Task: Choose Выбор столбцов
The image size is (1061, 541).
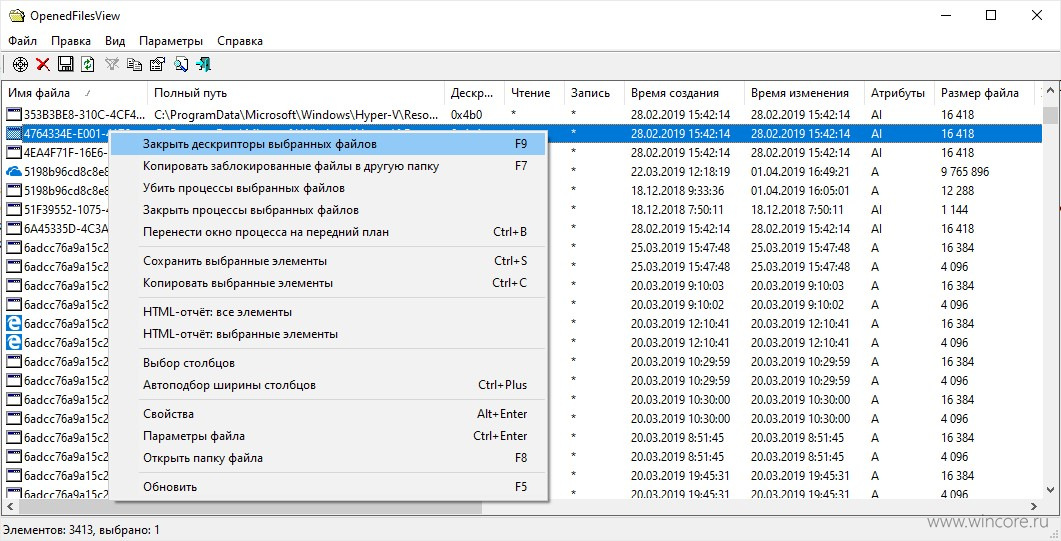Action: pos(328,363)
